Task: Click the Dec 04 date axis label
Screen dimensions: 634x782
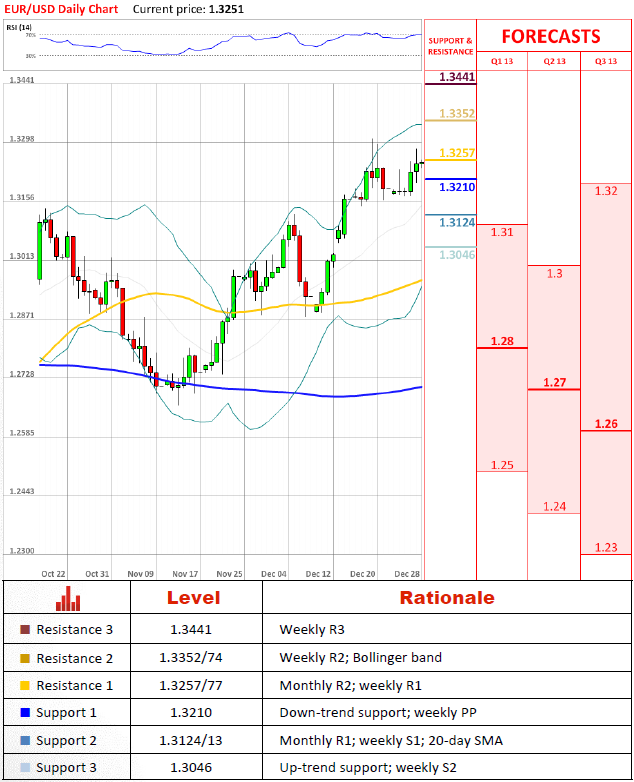Action: point(274,574)
